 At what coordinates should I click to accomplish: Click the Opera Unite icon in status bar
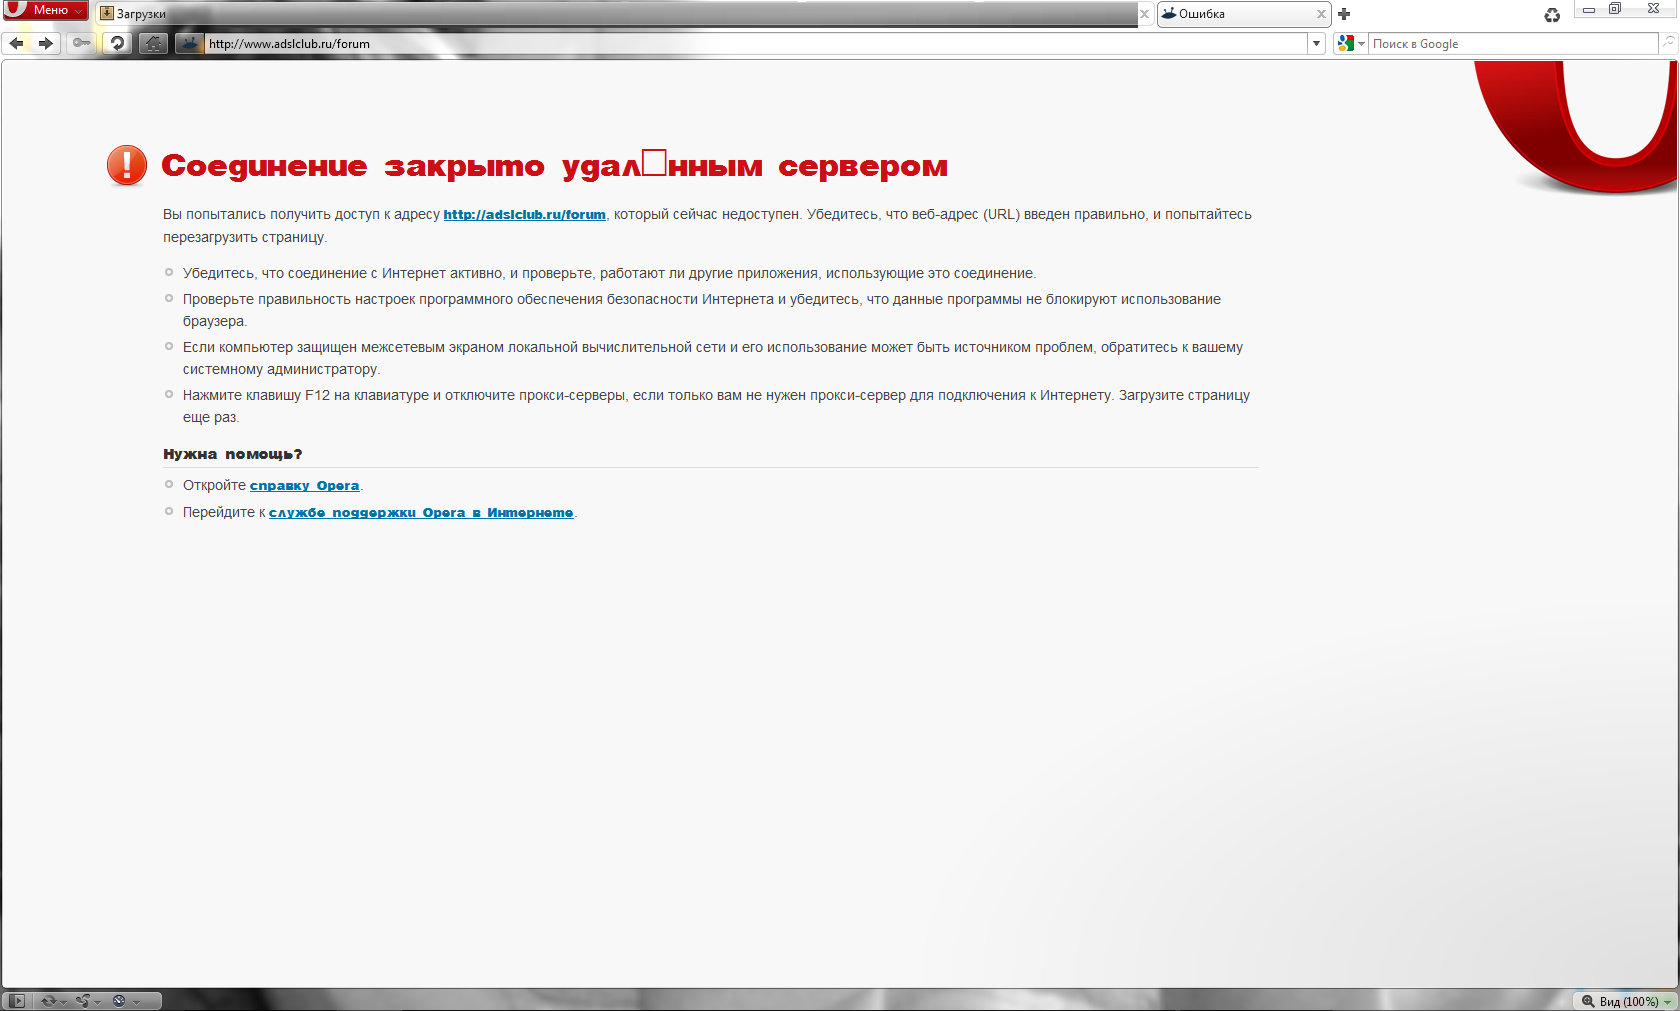pyautogui.click(x=84, y=1001)
